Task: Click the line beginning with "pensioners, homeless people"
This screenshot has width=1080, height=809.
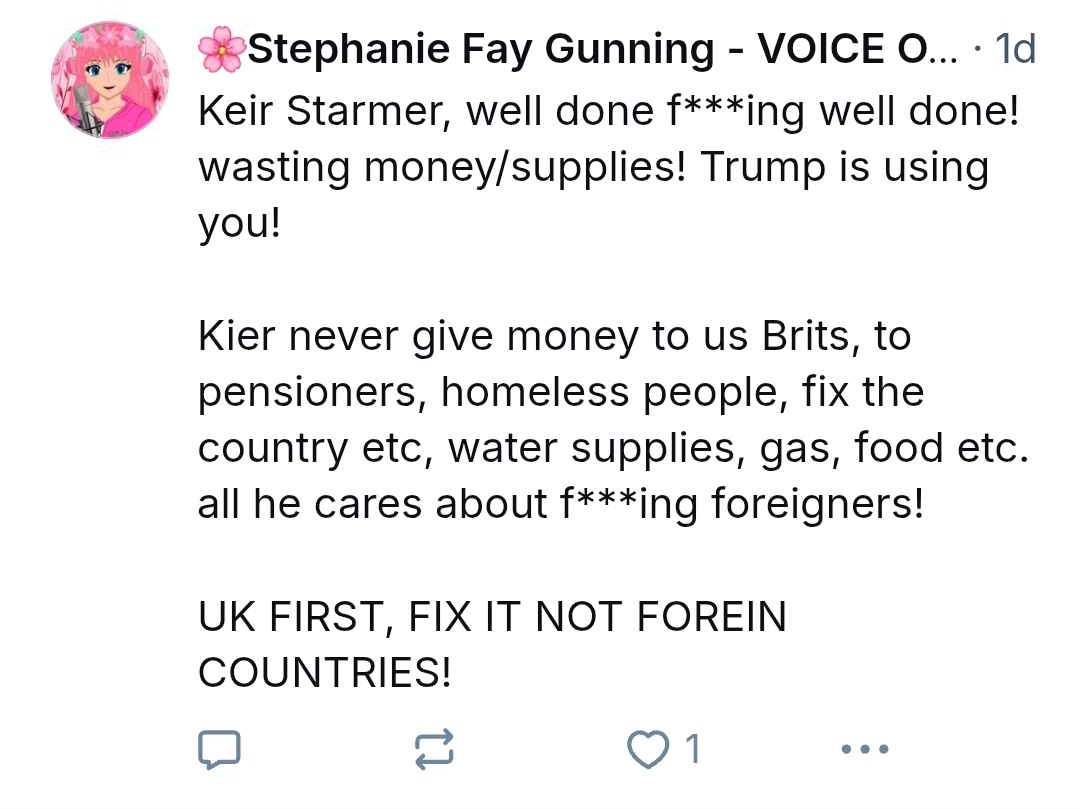Action: (560, 392)
